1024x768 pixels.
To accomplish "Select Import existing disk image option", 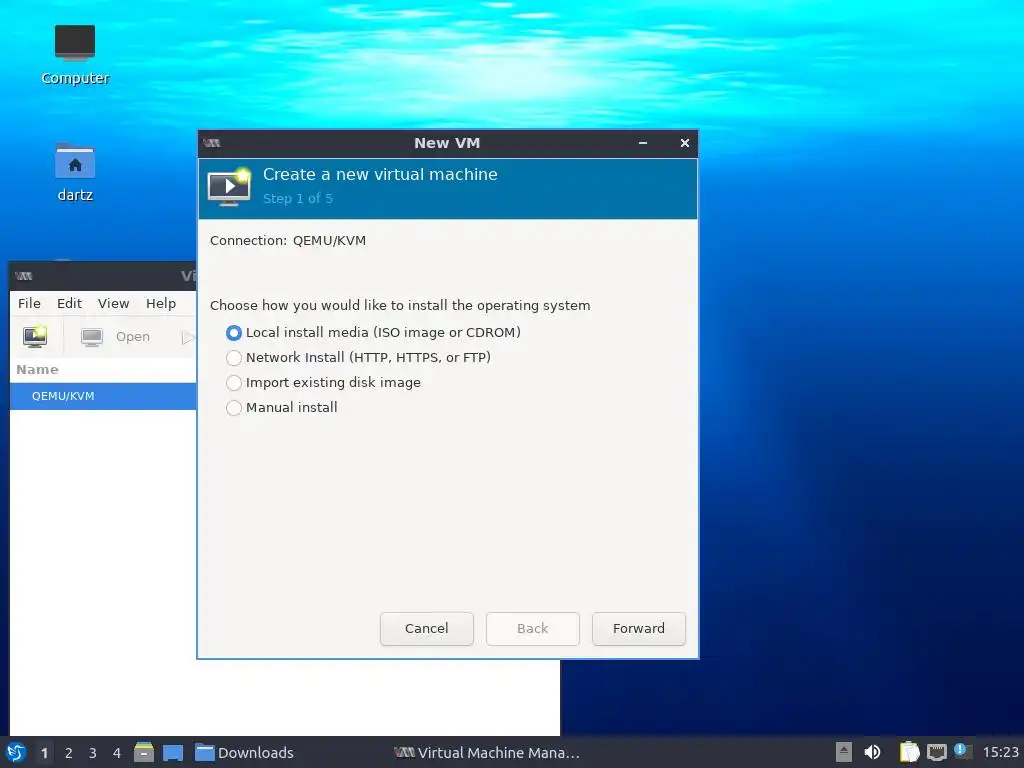I will (323, 382).
